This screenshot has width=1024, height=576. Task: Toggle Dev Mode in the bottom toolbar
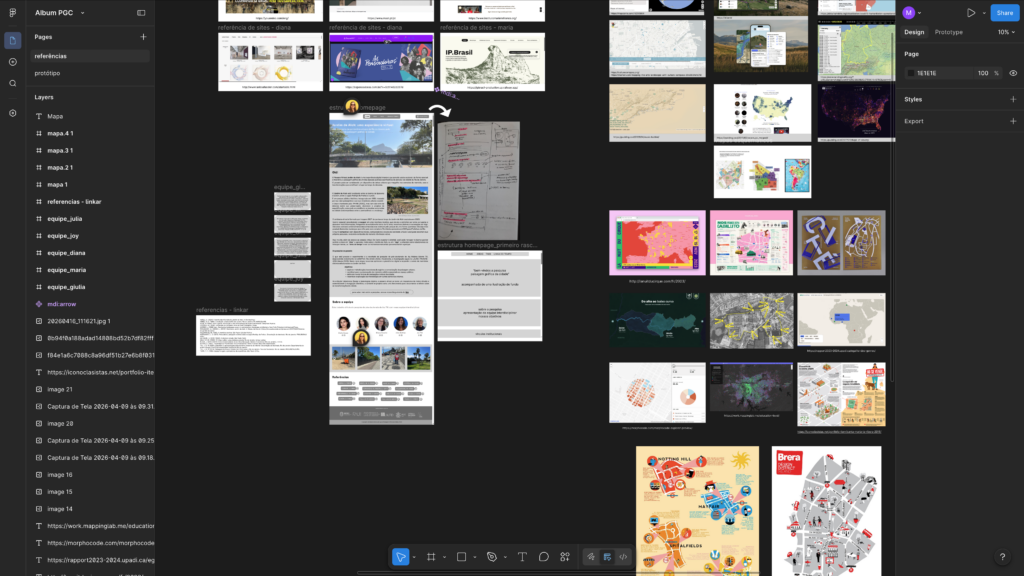point(623,557)
